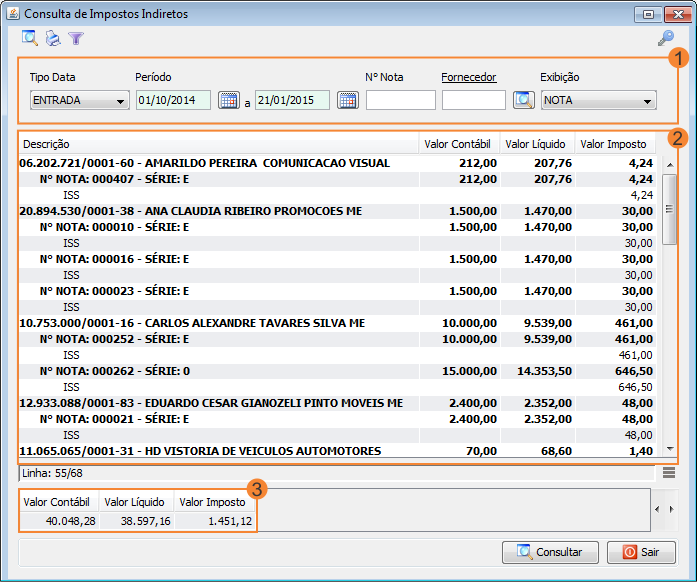Click the ISS row with value 461,00
This screenshot has height=582, width=697.
point(337,355)
